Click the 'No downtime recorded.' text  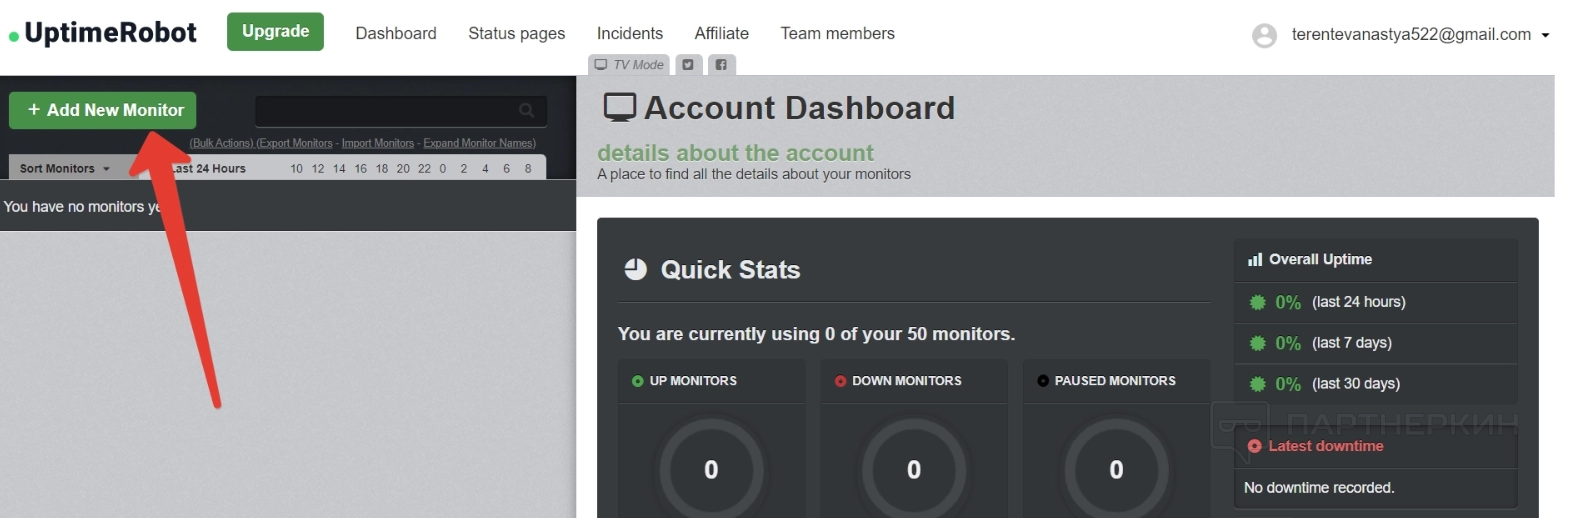pyautogui.click(x=1319, y=488)
